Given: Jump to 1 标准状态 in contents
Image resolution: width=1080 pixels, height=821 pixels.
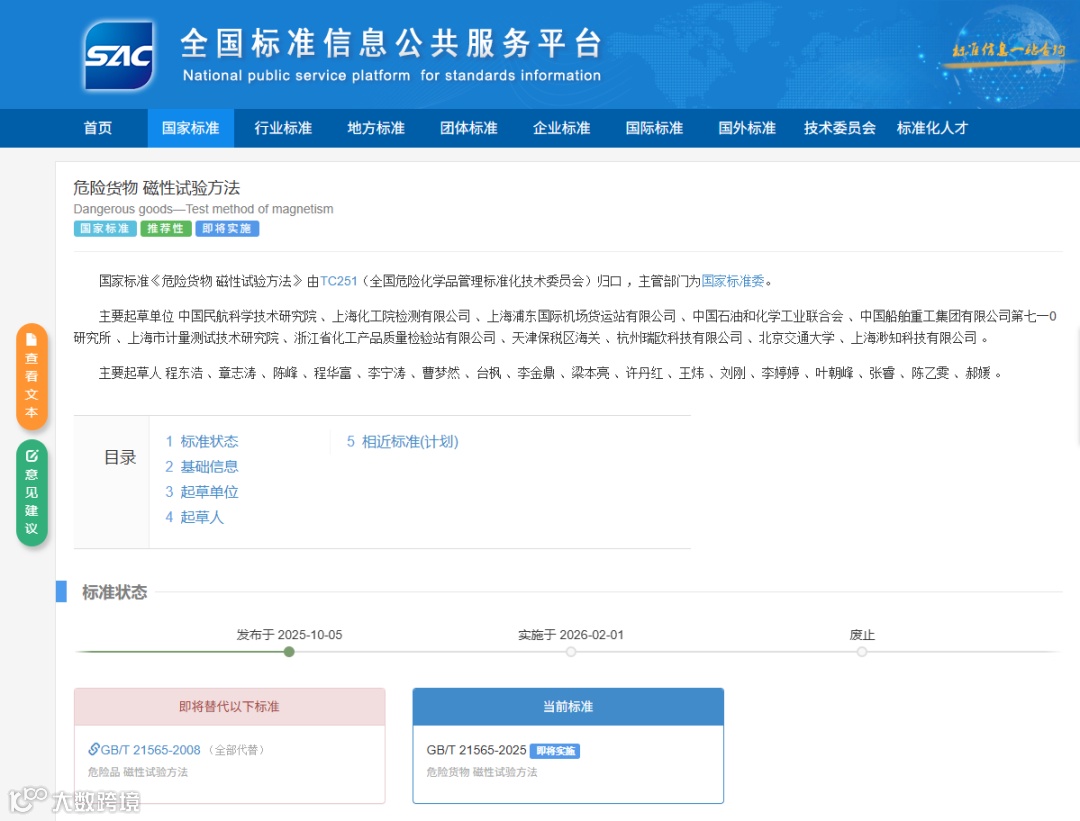Looking at the screenshot, I should coord(202,441).
